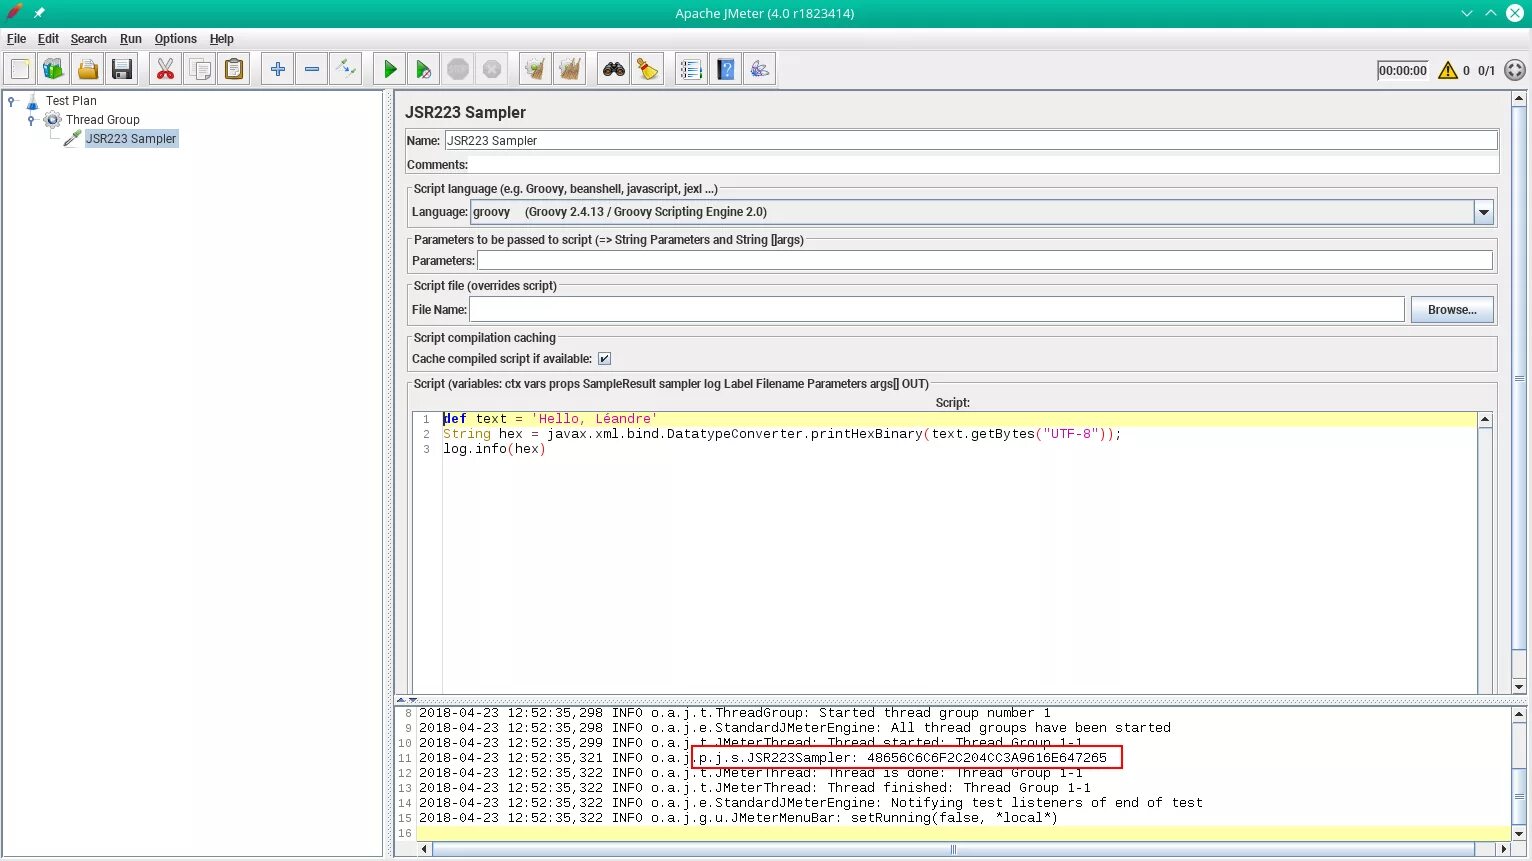This screenshot has height=861, width=1532.
Task: Save the test plan with floppy icon
Action: [122, 69]
